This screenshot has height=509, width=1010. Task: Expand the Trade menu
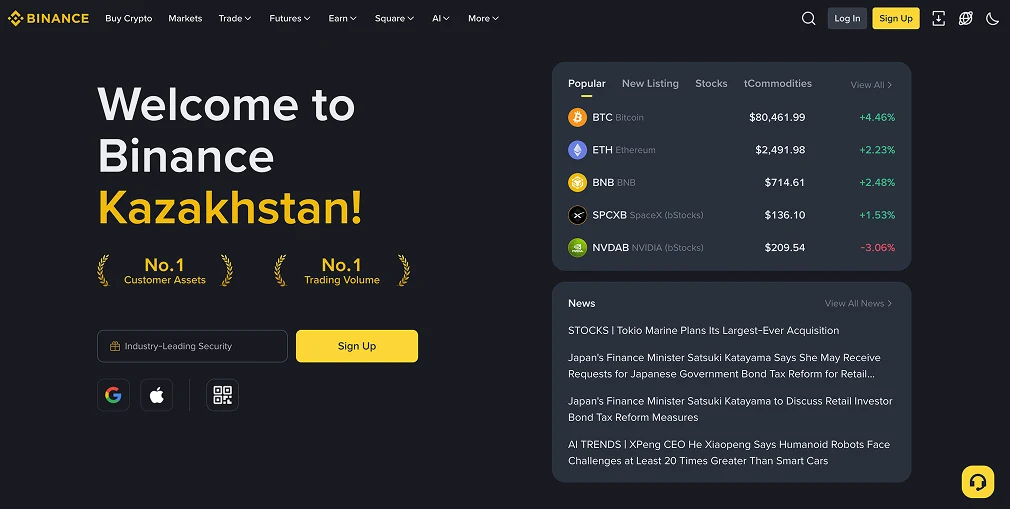click(x=234, y=18)
